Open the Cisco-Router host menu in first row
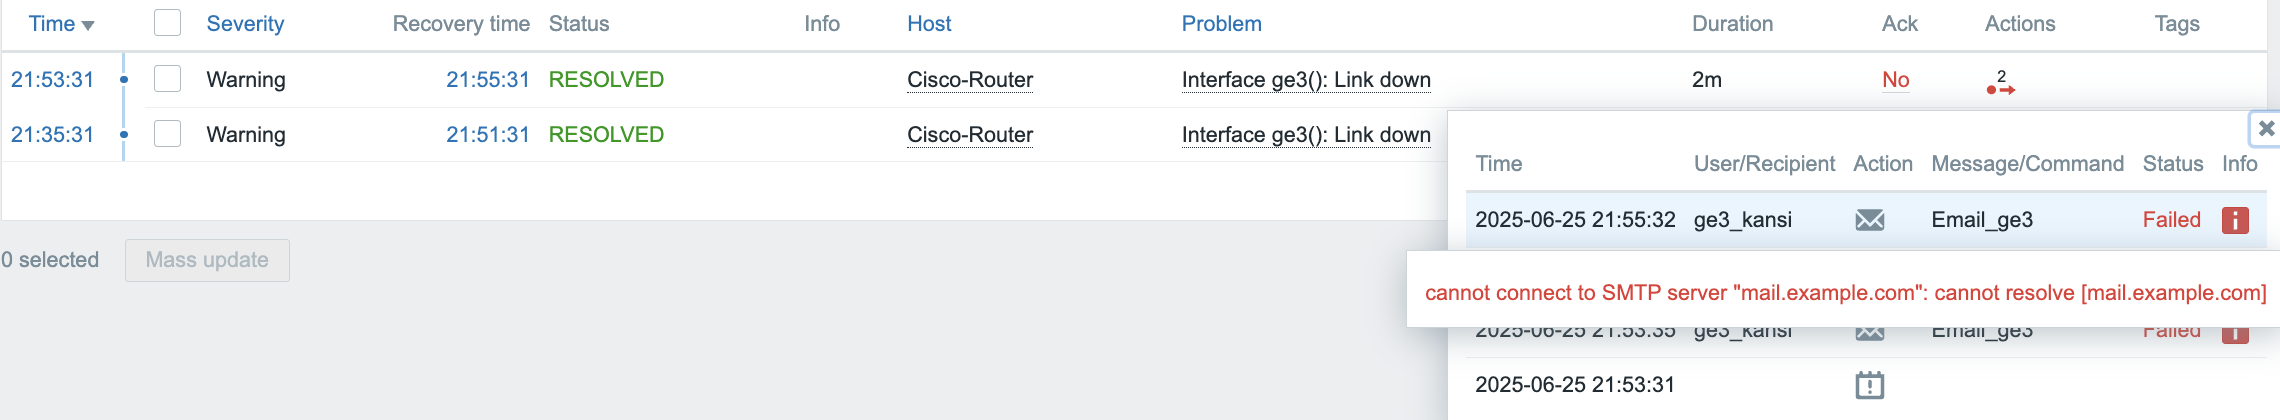The width and height of the screenshot is (2280, 420). tap(969, 80)
